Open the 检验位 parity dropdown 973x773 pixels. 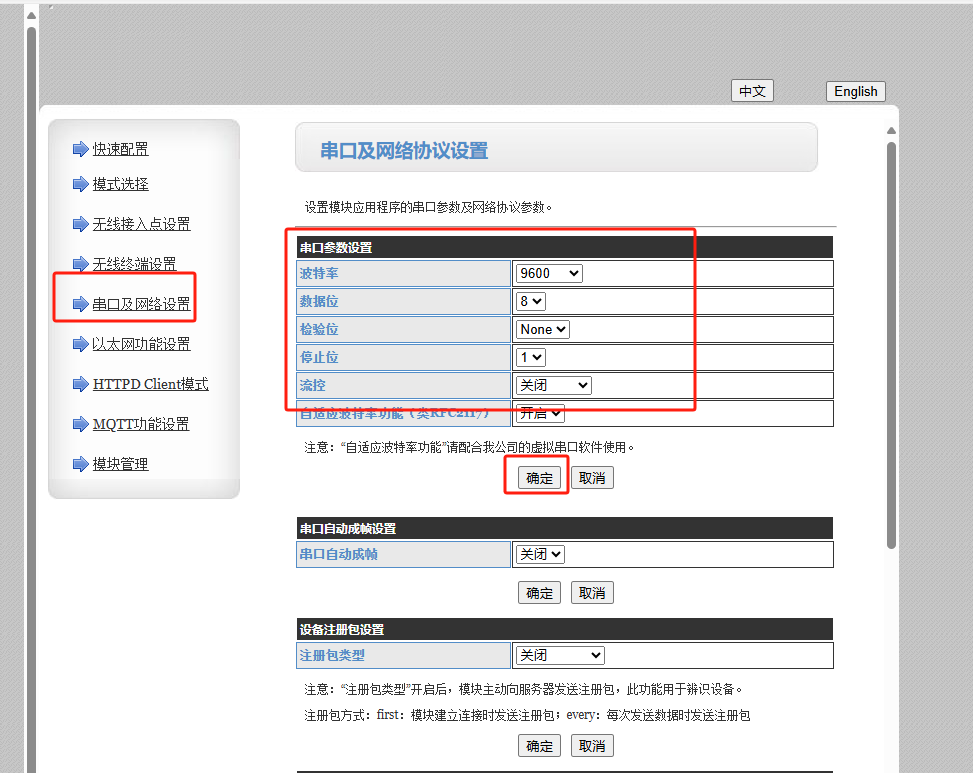coord(543,329)
